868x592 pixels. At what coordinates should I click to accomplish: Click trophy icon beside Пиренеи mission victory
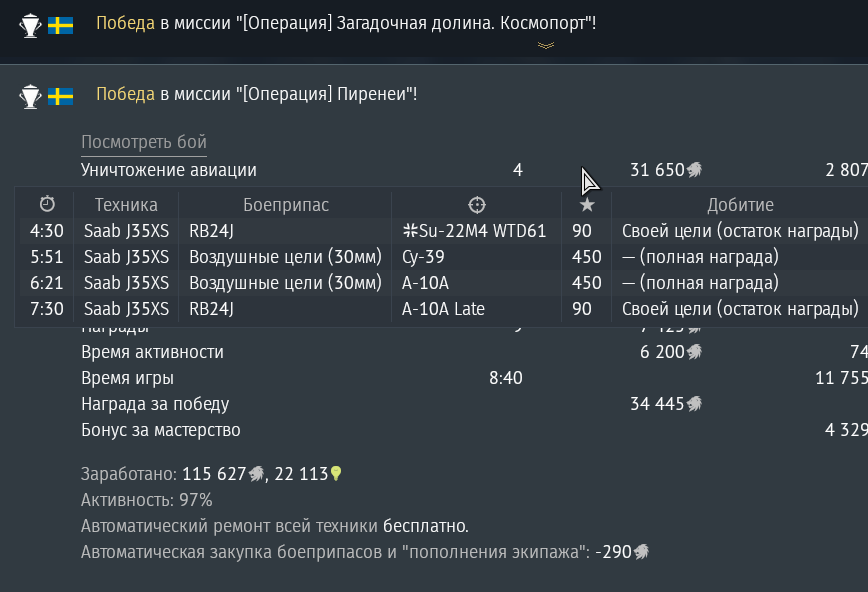point(30,96)
